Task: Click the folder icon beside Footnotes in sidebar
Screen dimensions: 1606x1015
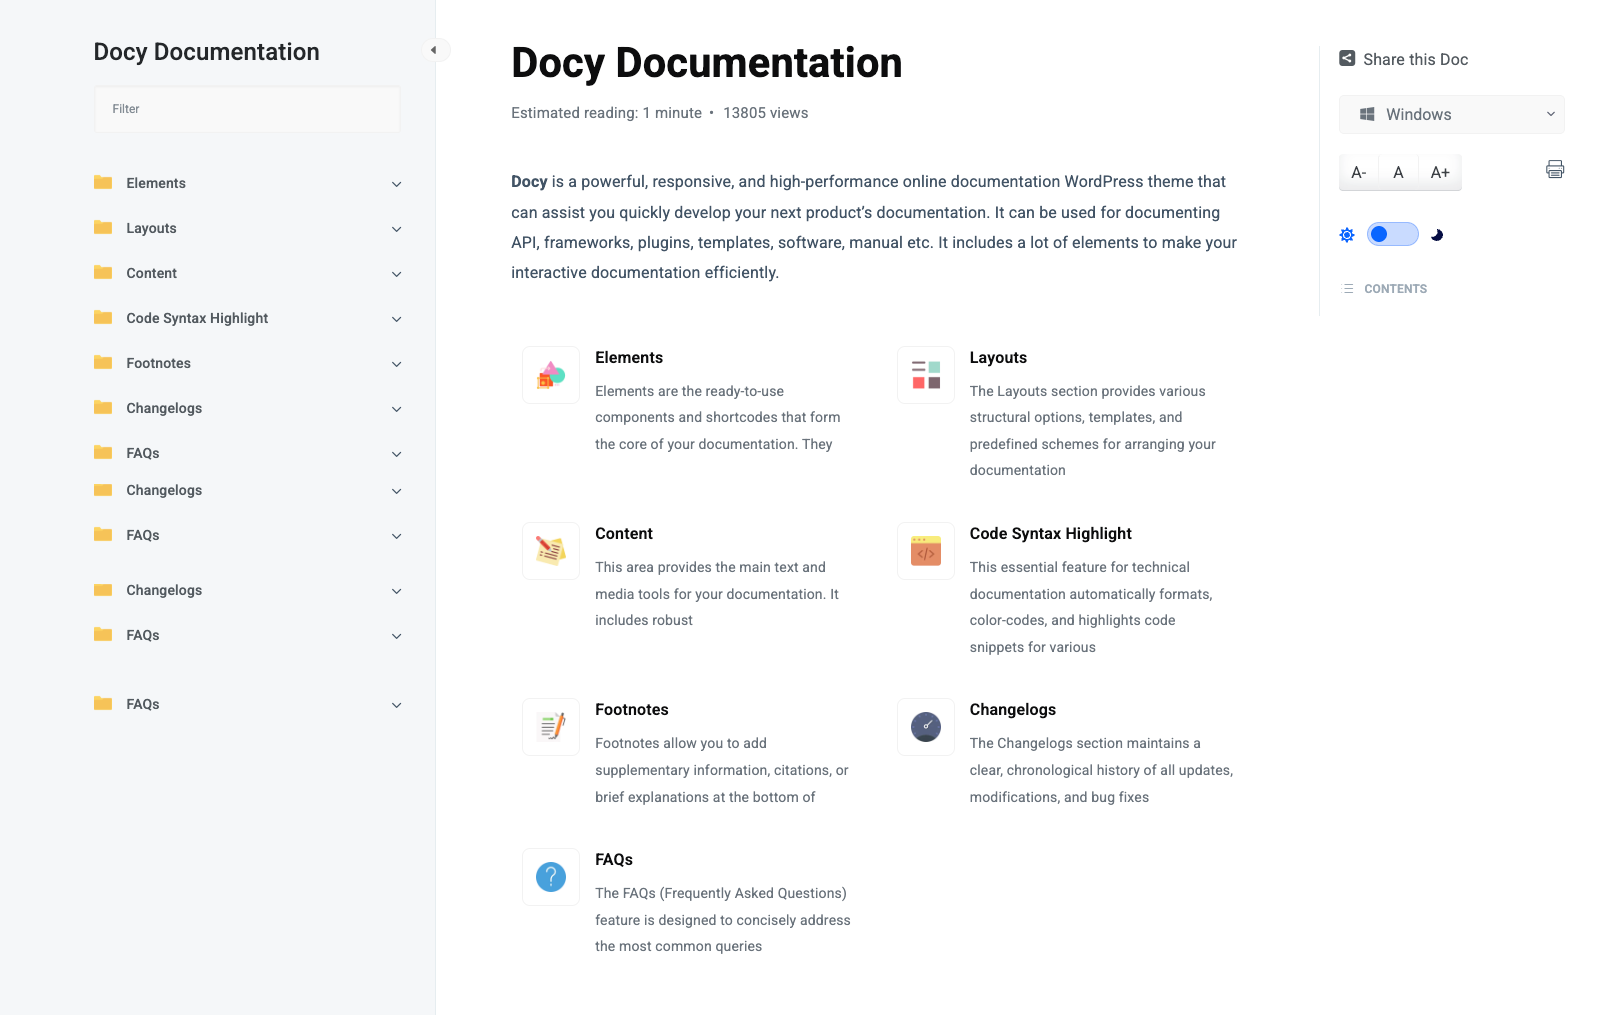Action: click(103, 362)
